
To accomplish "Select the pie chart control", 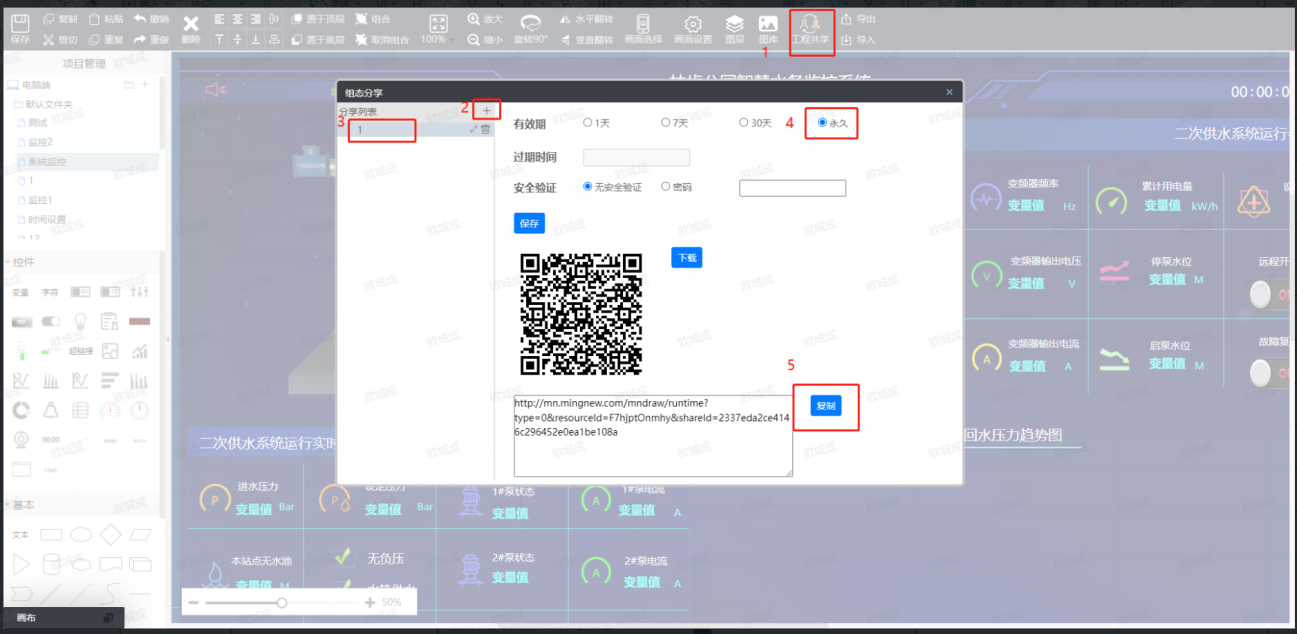I will 21,410.
